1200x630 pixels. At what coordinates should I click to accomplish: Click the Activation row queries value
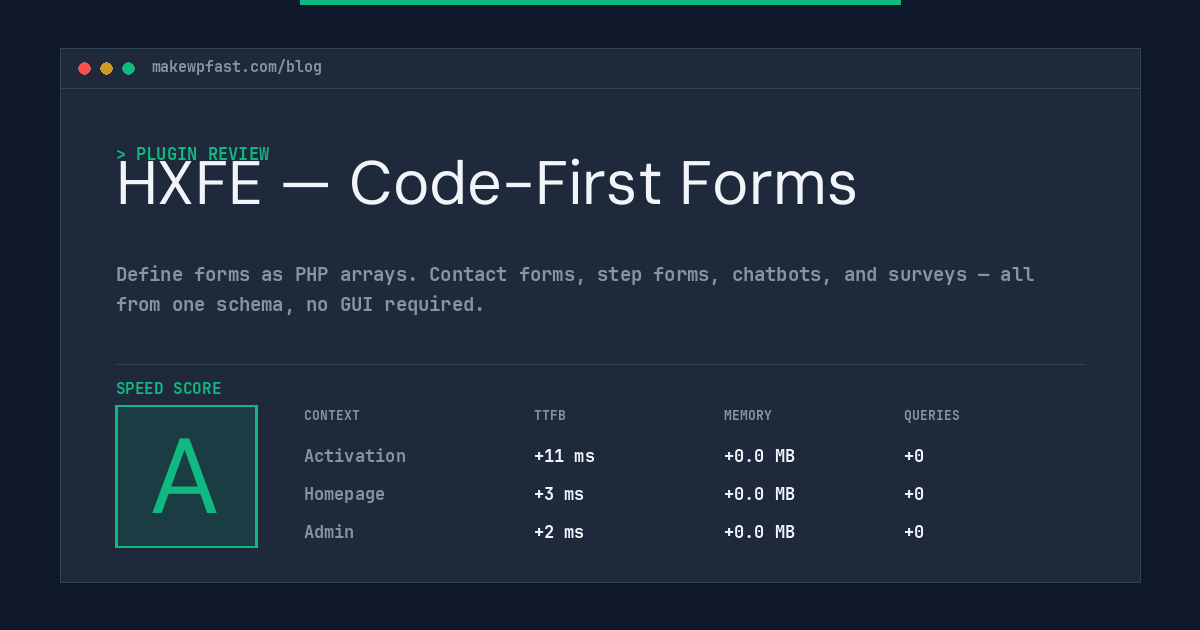click(x=914, y=456)
